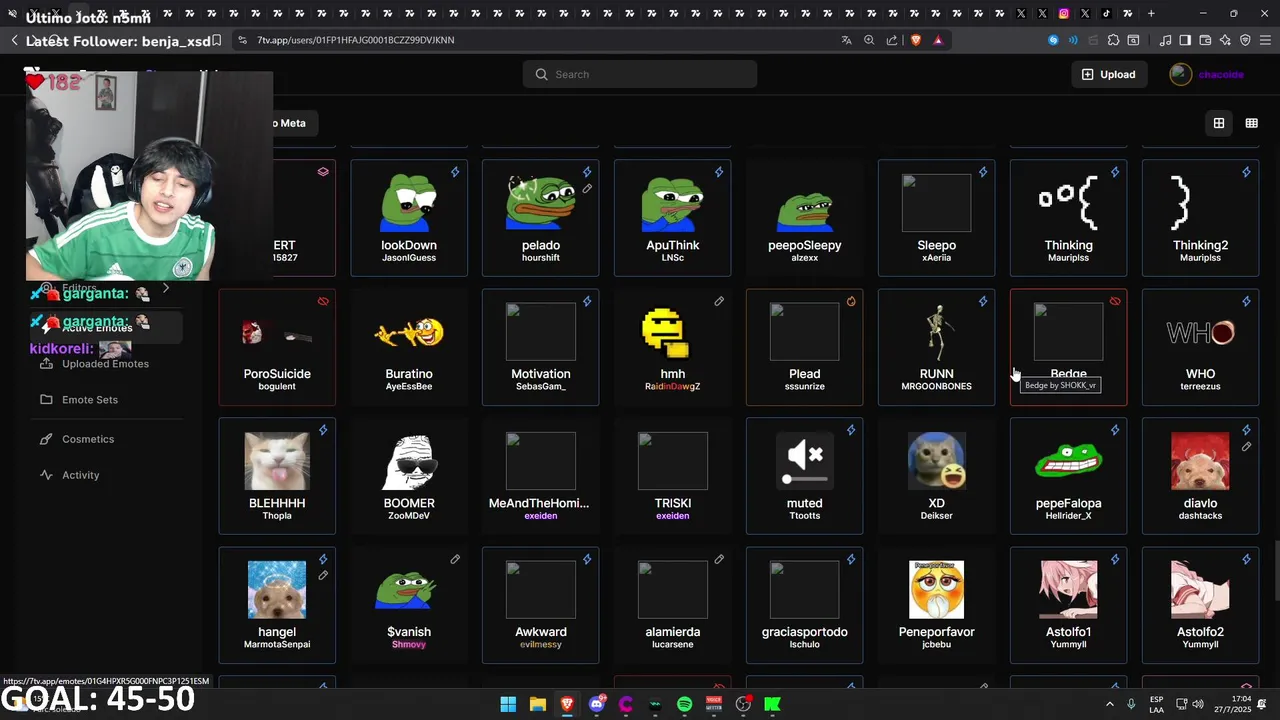Open Cosmetics in the sidebar
1280x720 pixels.
click(x=88, y=439)
